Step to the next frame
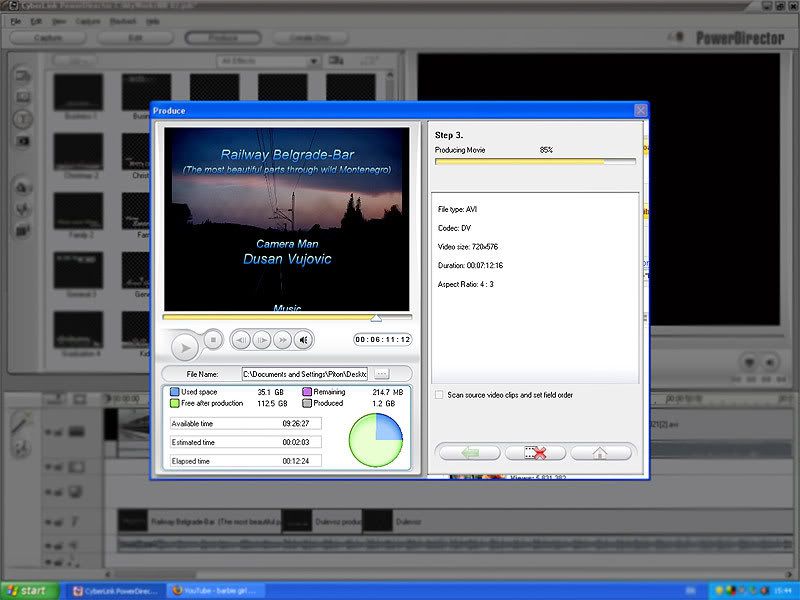 (x=262, y=340)
